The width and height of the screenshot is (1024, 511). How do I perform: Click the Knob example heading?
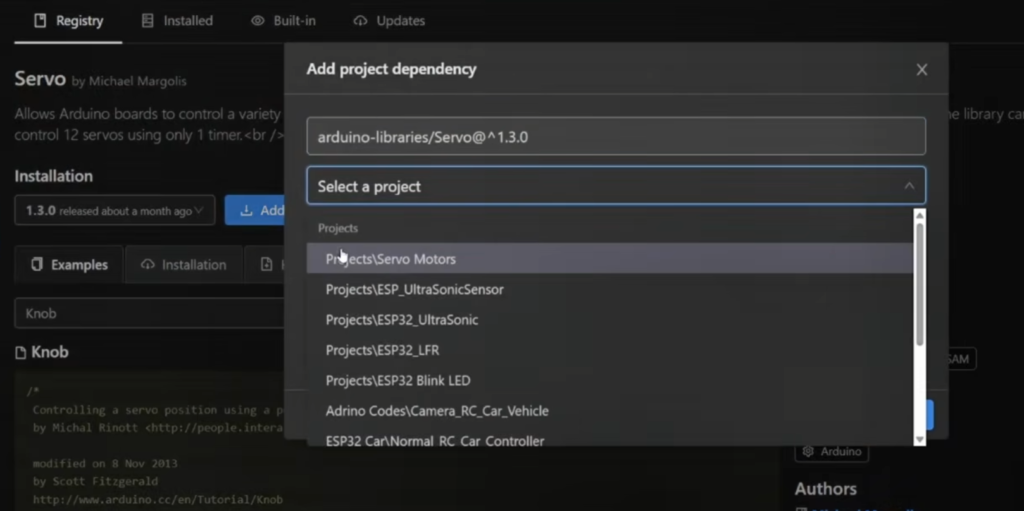50,352
